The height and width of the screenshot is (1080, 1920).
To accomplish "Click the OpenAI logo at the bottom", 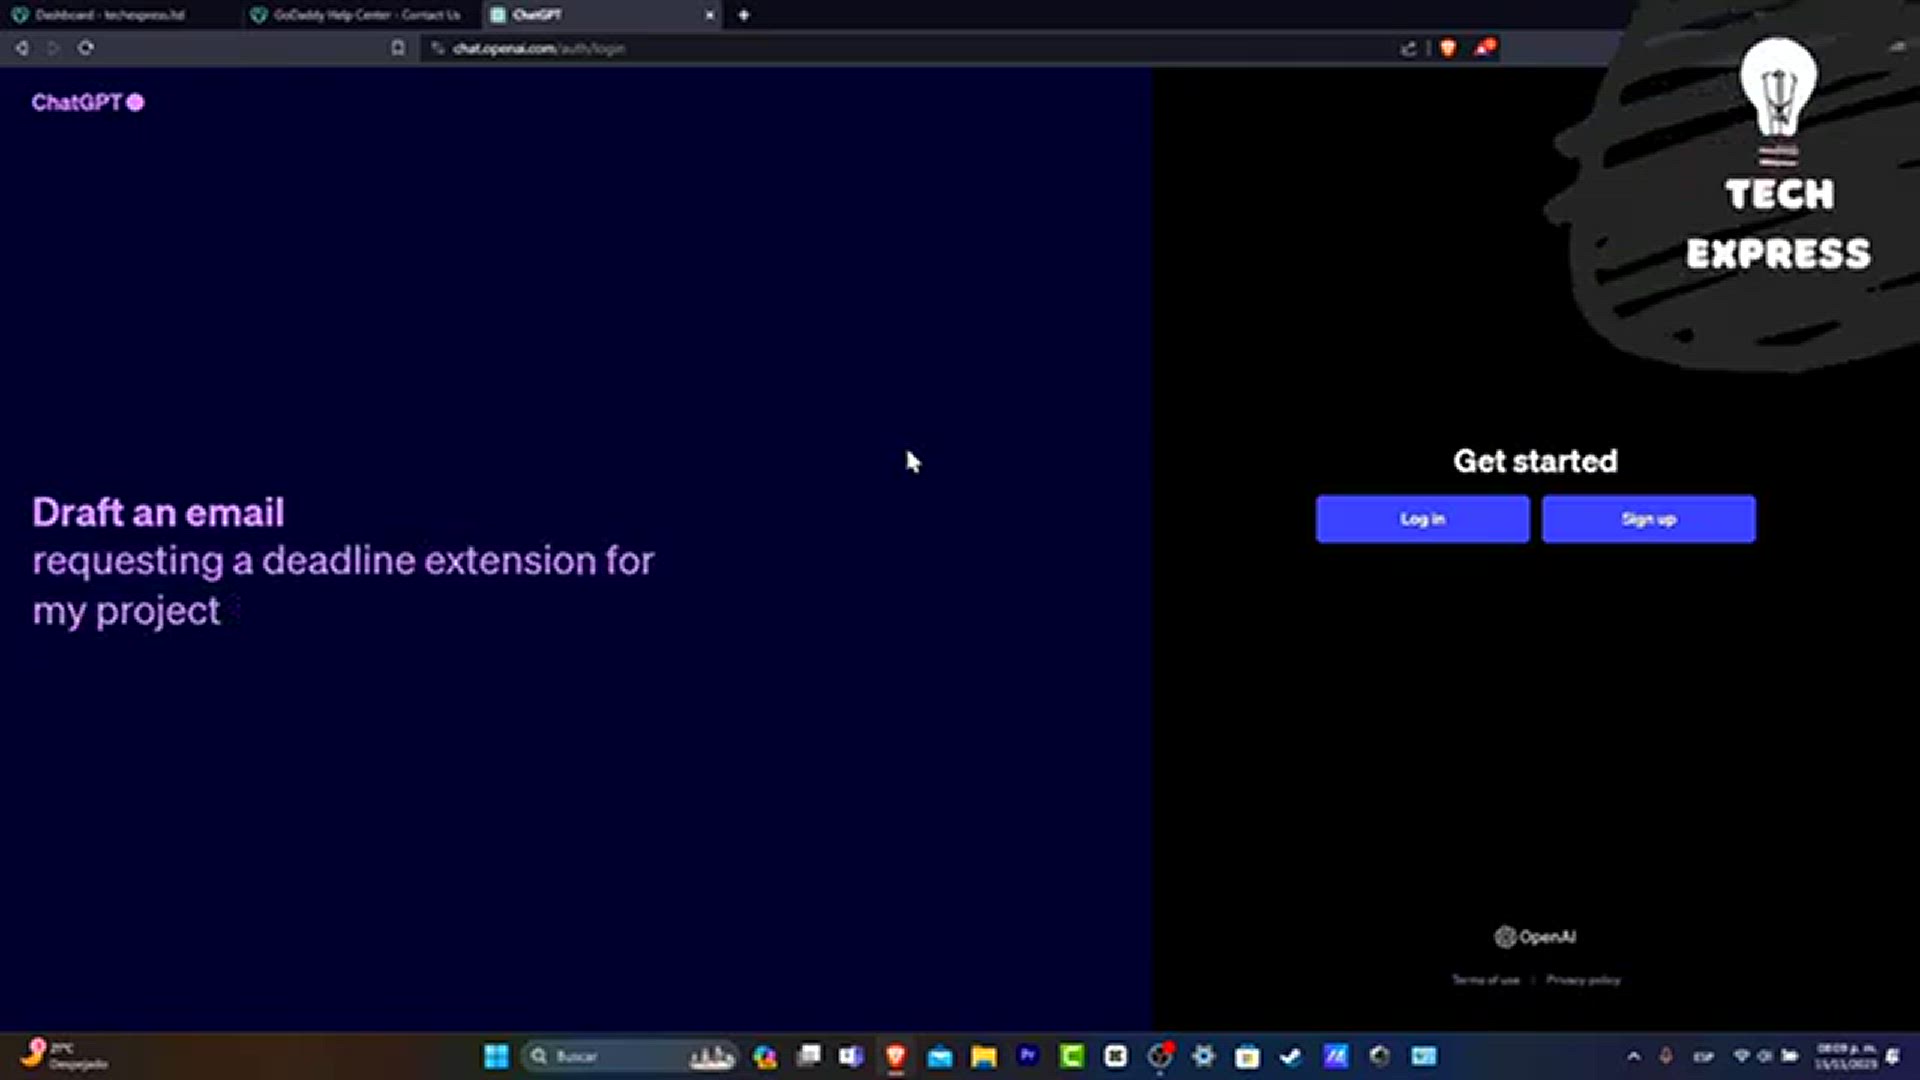I will [x=1535, y=937].
